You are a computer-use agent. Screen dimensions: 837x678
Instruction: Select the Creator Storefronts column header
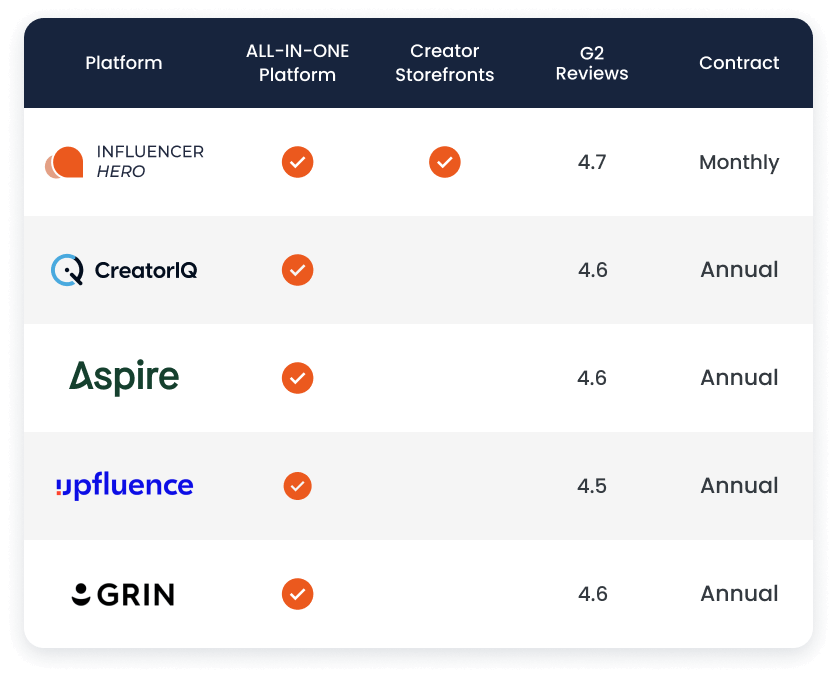[x=445, y=63]
